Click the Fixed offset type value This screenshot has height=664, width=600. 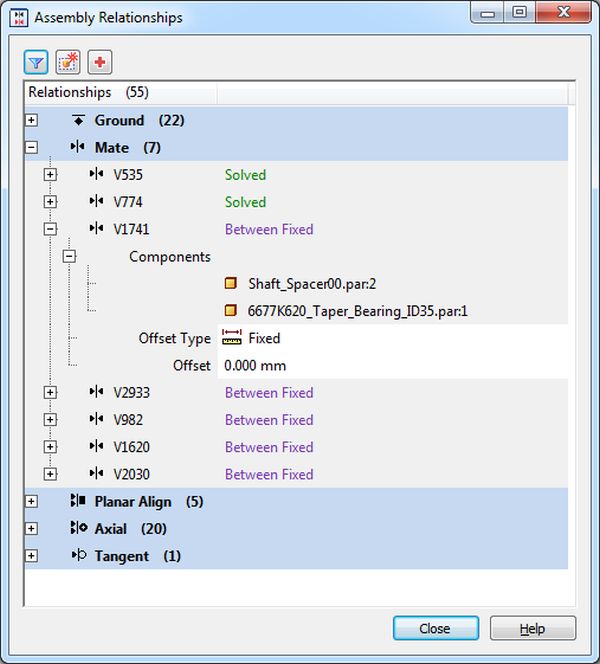click(264, 338)
